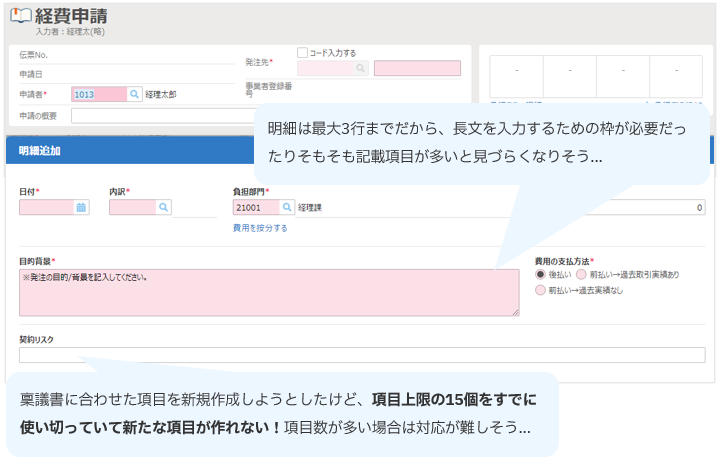Click the 申請者 code field showing 1013
This screenshot has height=461, width=718.
coord(98,94)
